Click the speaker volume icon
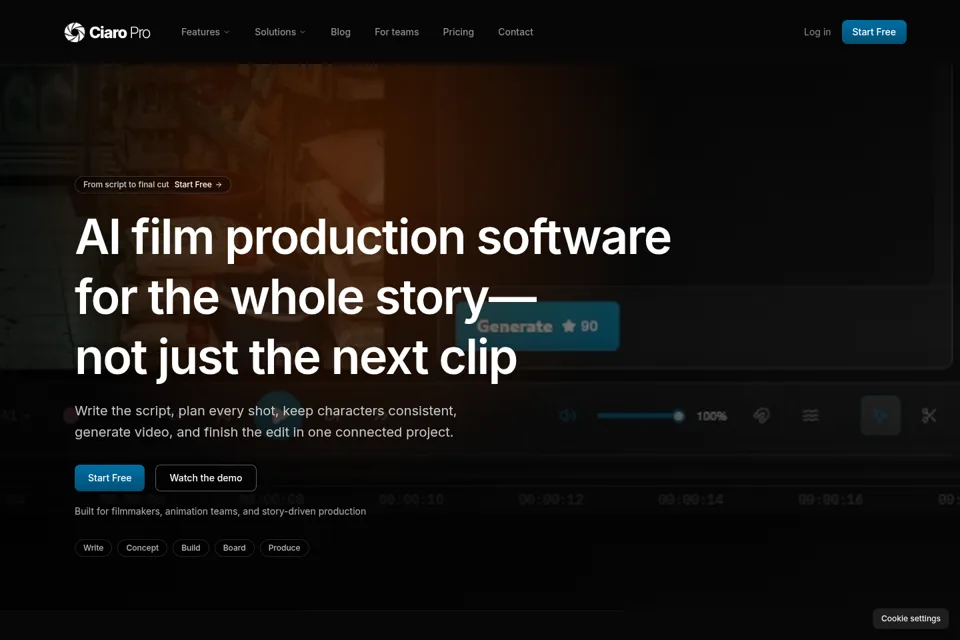Viewport: 960px width, 640px height. 567,416
